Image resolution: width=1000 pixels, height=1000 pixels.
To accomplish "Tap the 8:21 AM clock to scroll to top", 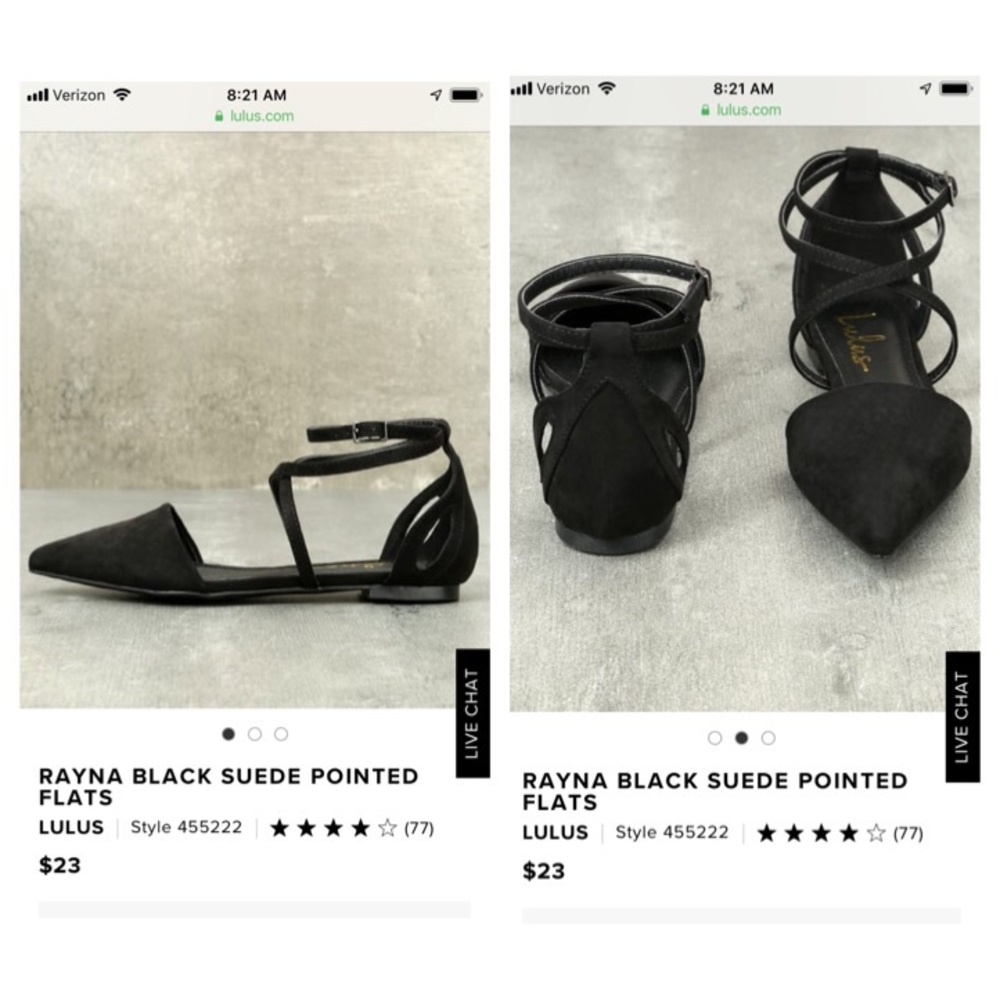I will pos(255,94).
